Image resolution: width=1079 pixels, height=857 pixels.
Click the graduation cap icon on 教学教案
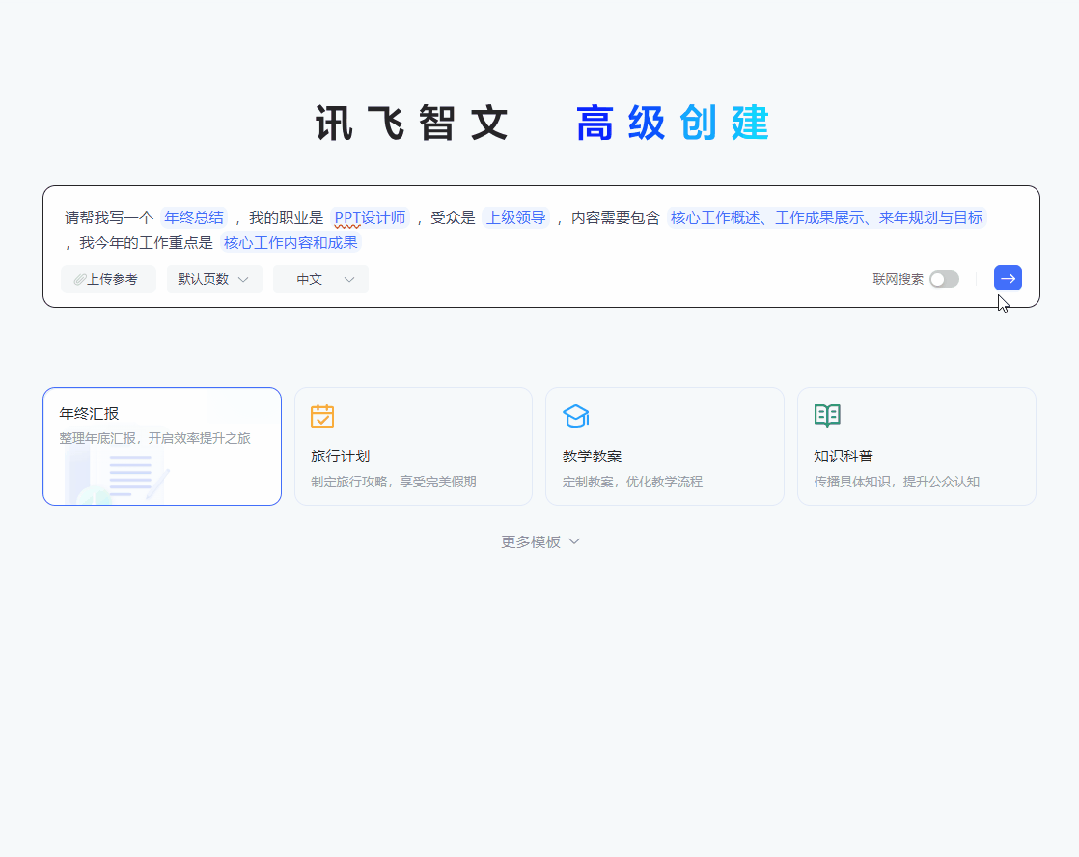click(x=576, y=416)
